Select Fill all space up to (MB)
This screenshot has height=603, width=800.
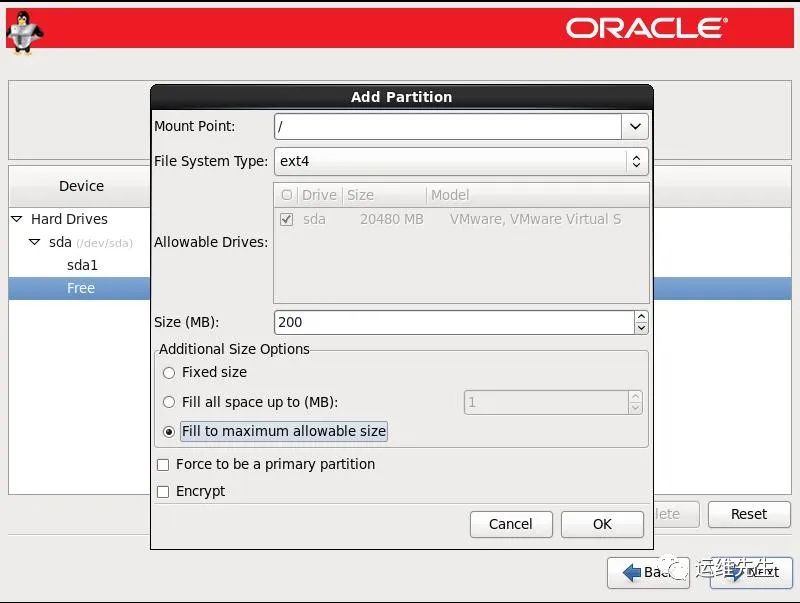pos(169,403)
